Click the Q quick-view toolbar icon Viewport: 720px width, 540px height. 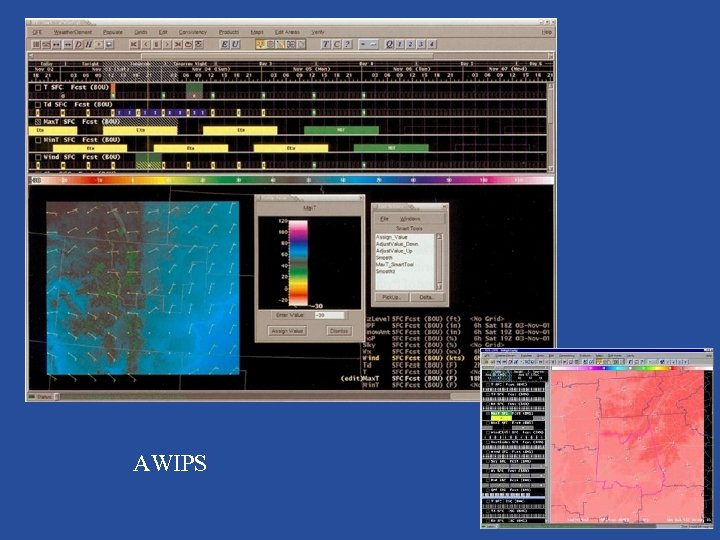point(389,45)
